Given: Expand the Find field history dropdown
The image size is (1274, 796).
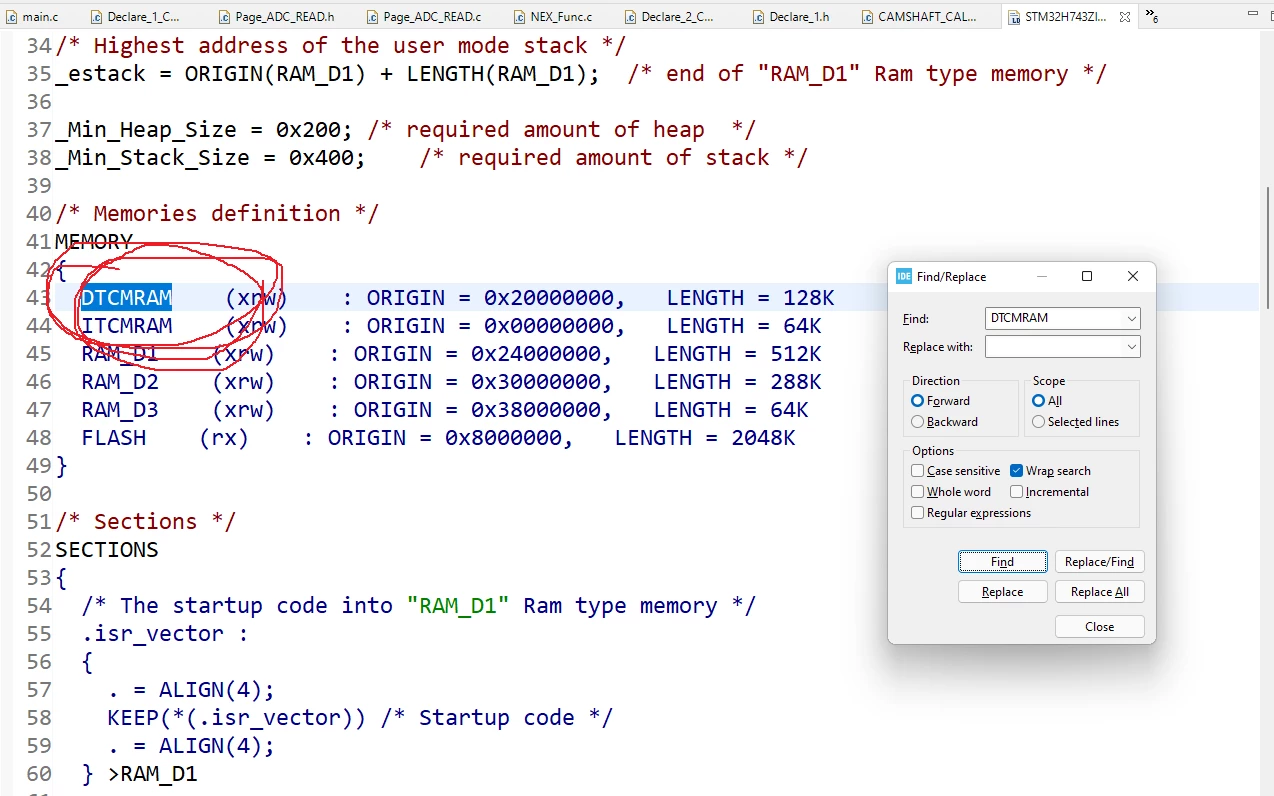Looking at the screenshot, I should [x=1131, y=319].
